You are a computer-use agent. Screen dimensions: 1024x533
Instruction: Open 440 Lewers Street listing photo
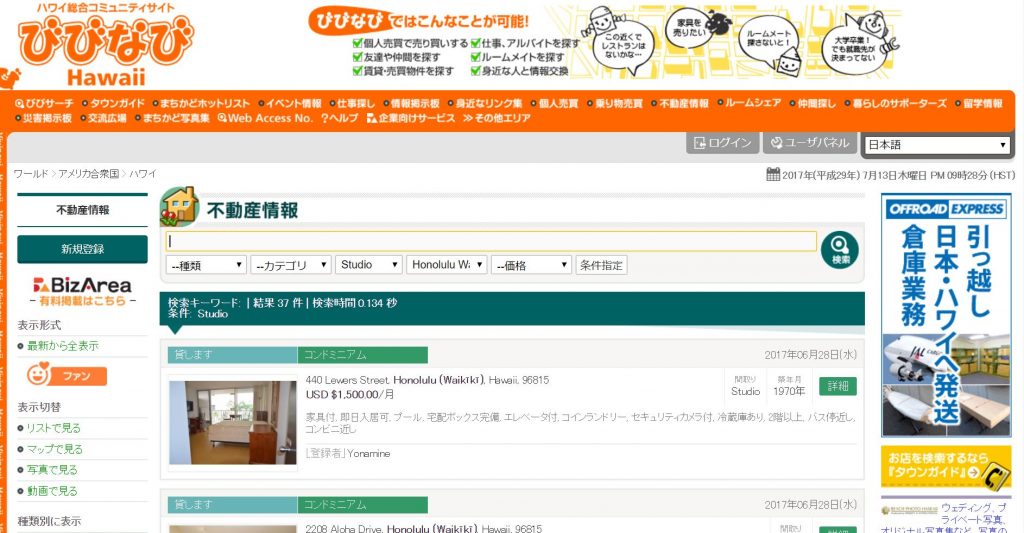[x=232, y=423]
